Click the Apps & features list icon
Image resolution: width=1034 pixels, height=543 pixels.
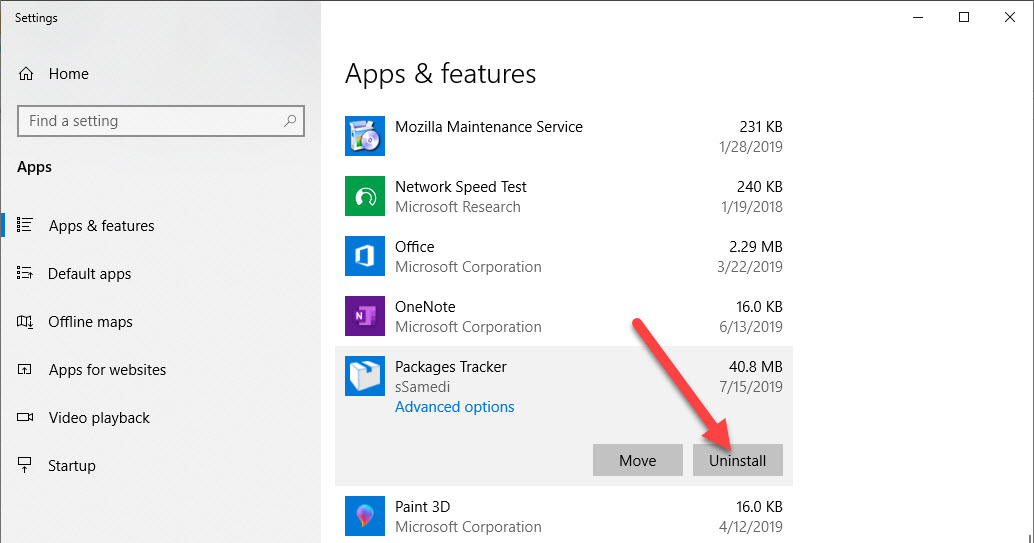[x=24, y=225]
